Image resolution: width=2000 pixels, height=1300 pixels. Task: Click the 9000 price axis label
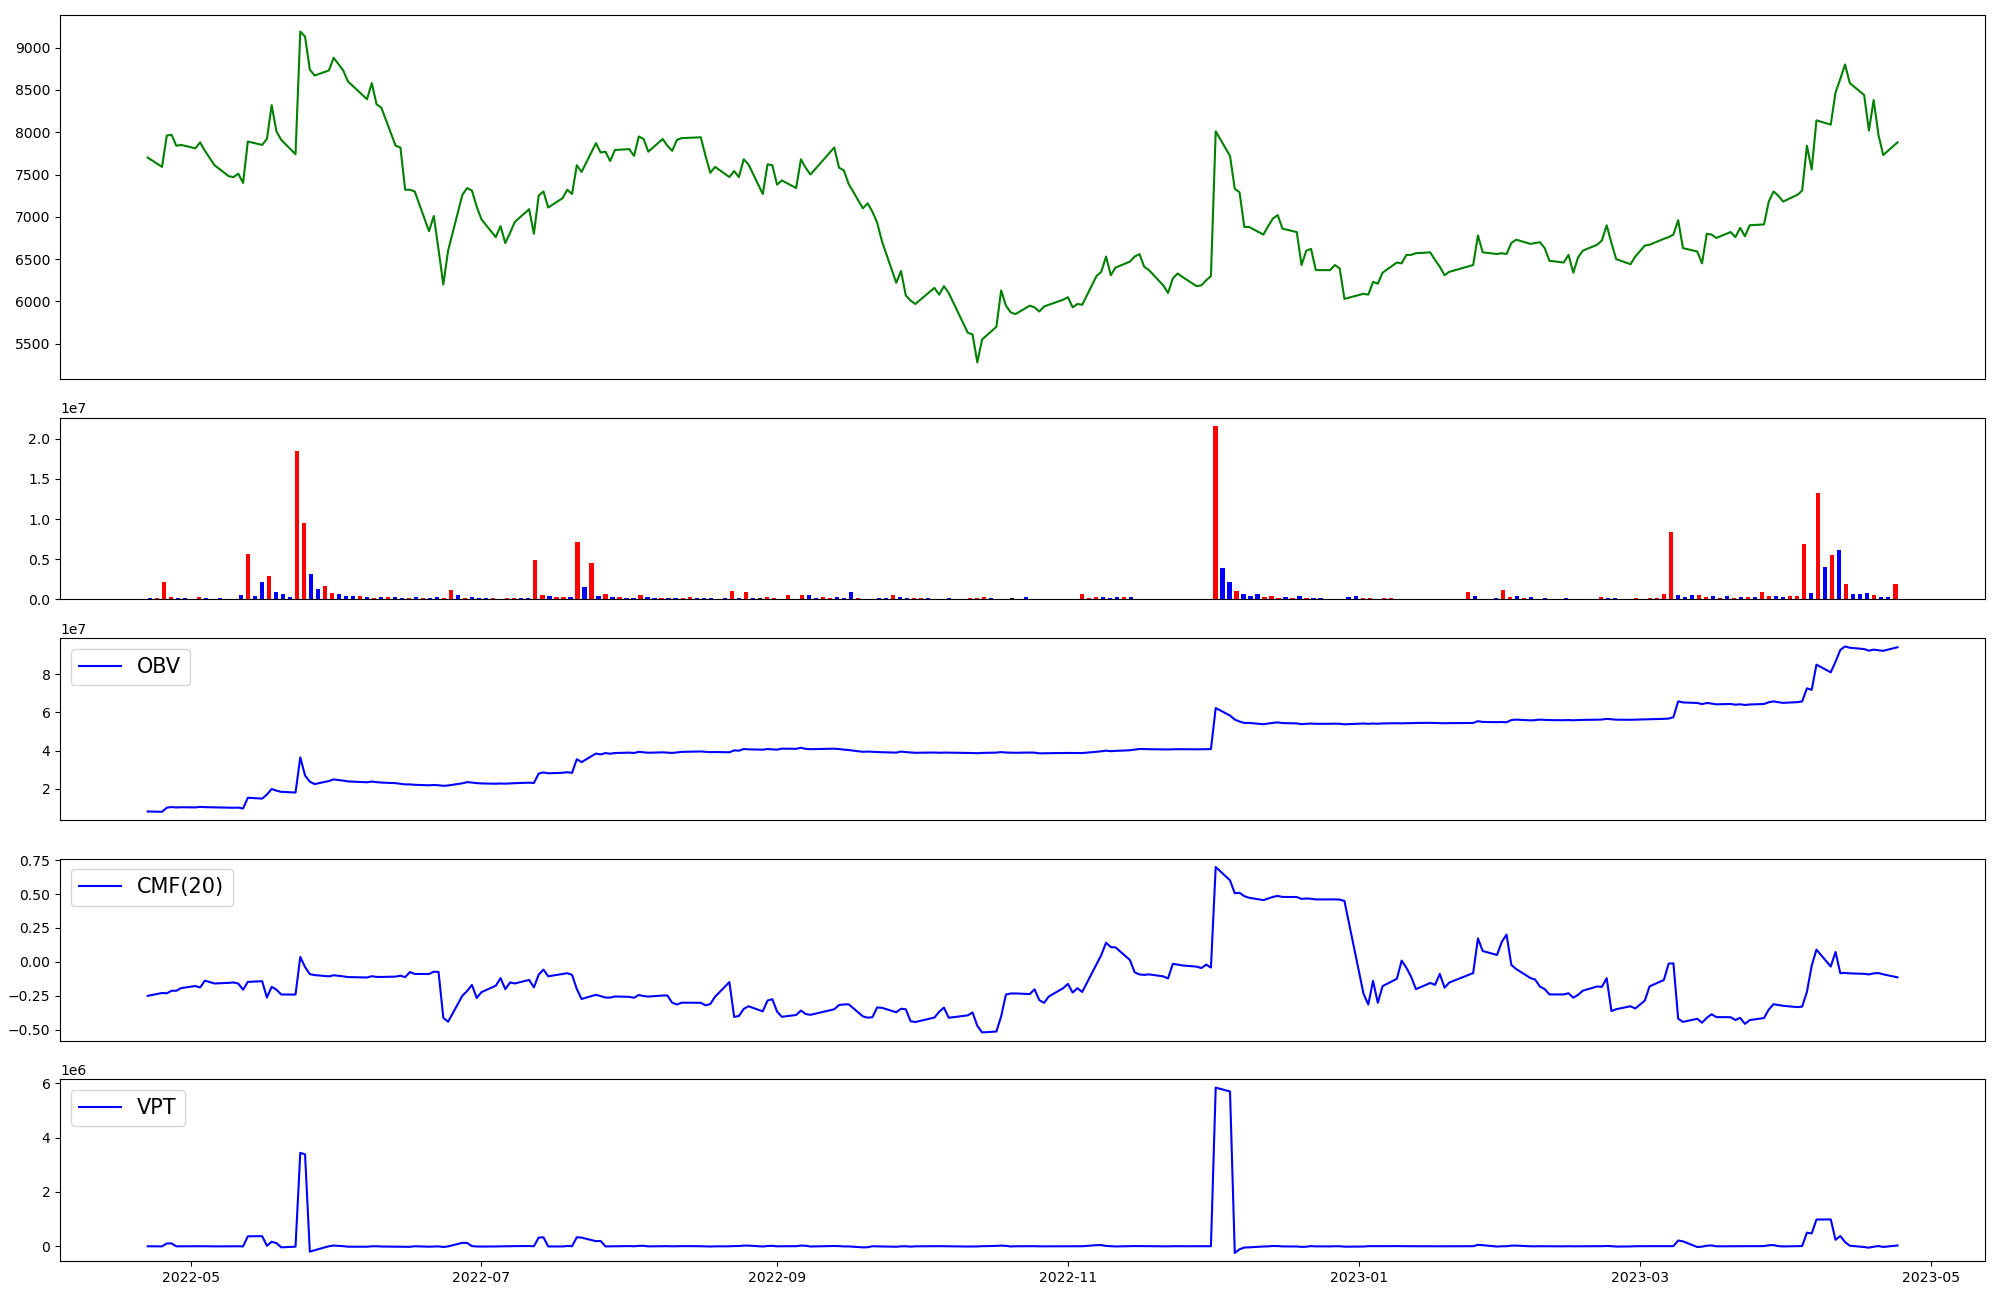(33, 48)
